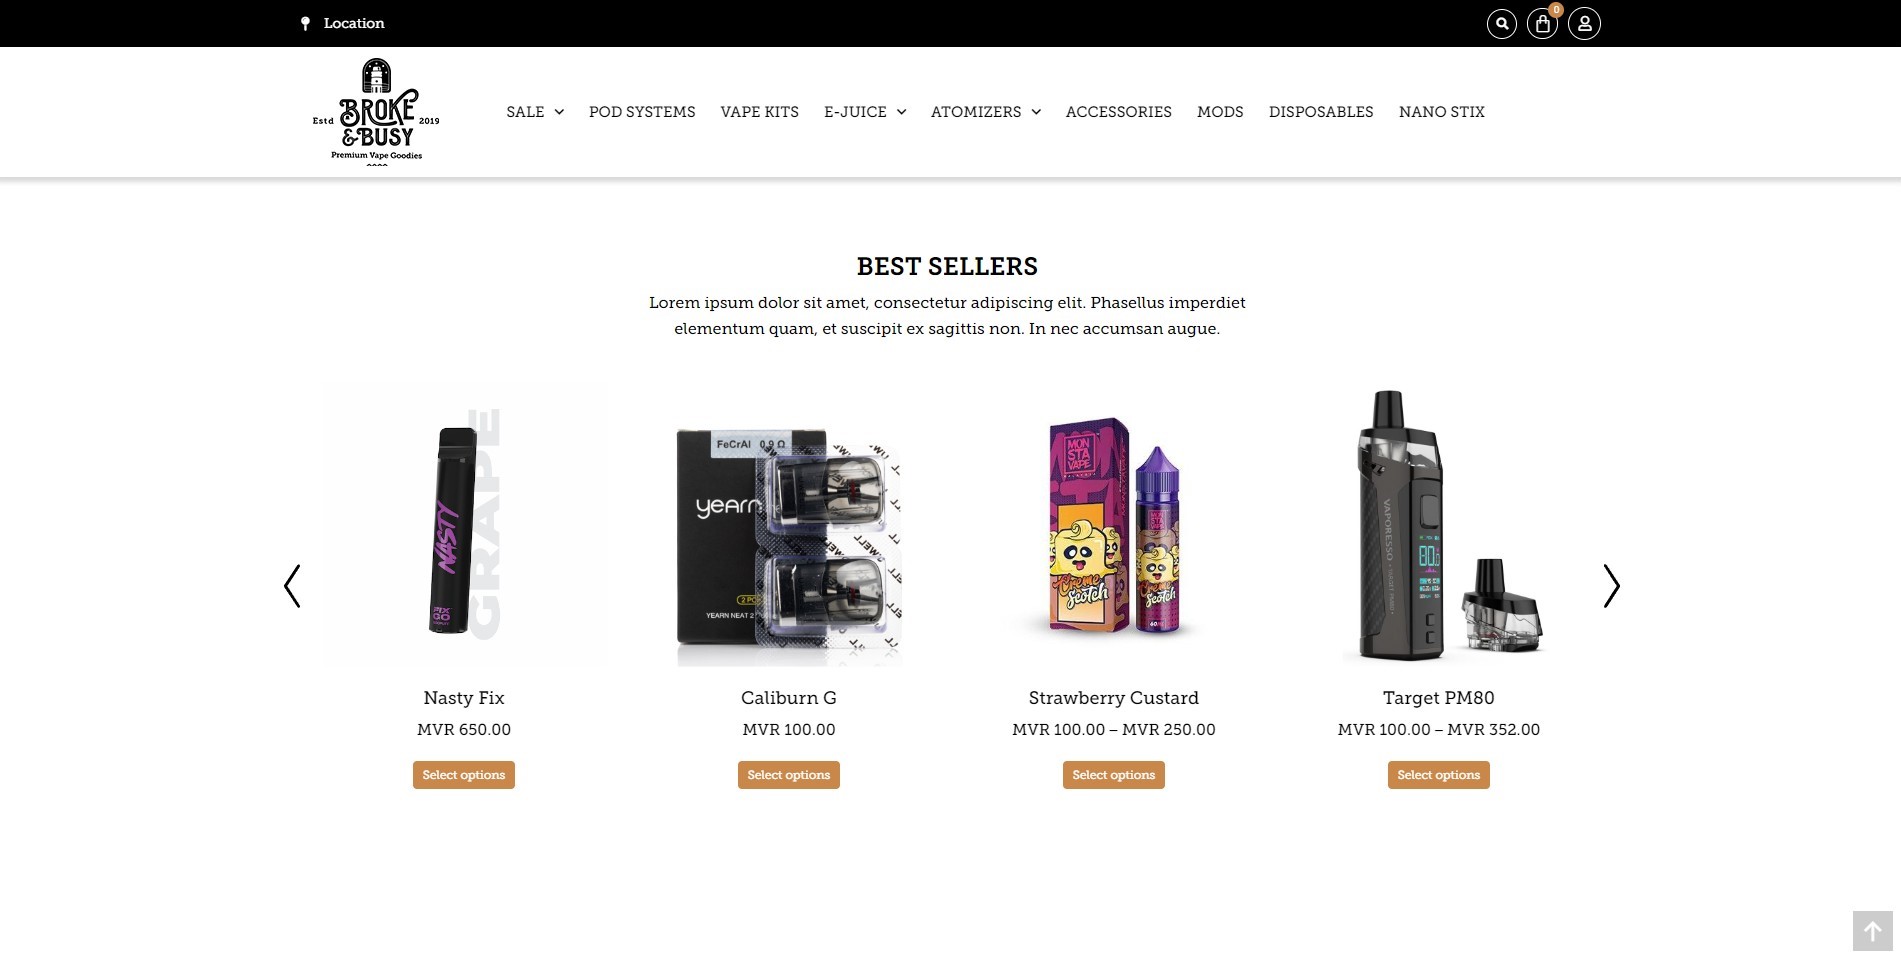Open the search icon in top bar
1901x961 pixels.
pyautogui.click(x=1501, y=23)
